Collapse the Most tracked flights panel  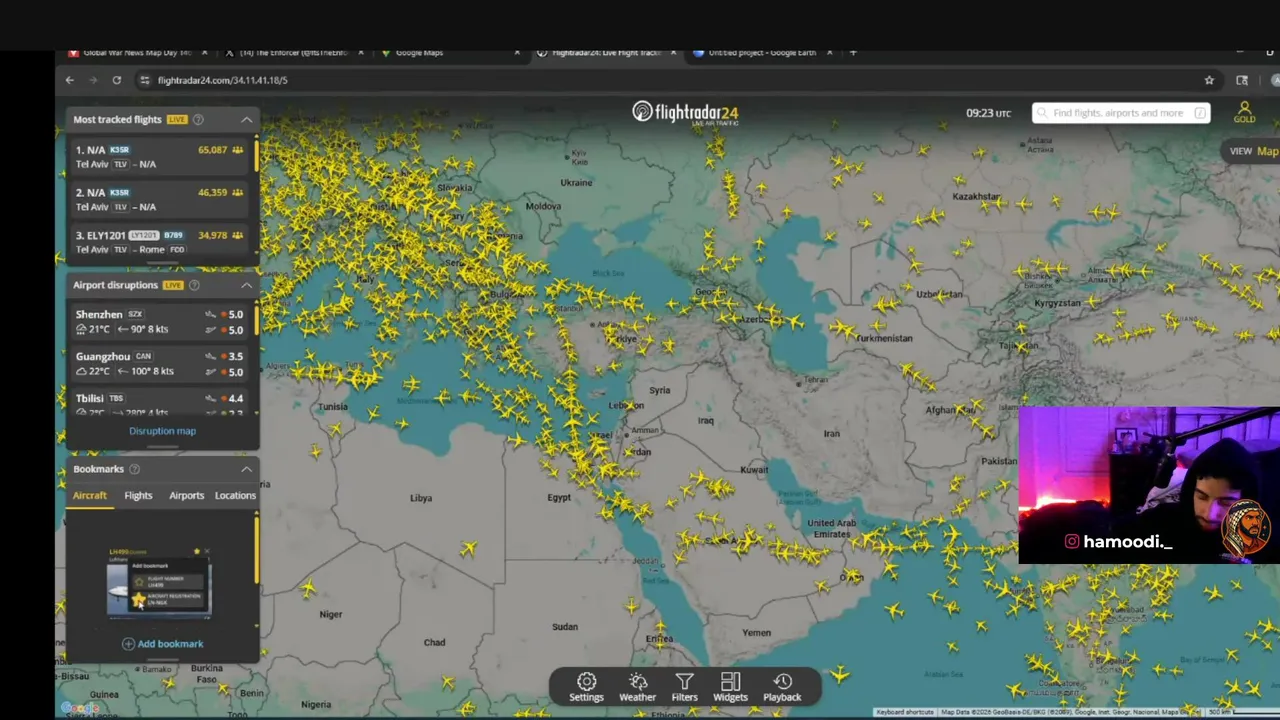point(246,119)
